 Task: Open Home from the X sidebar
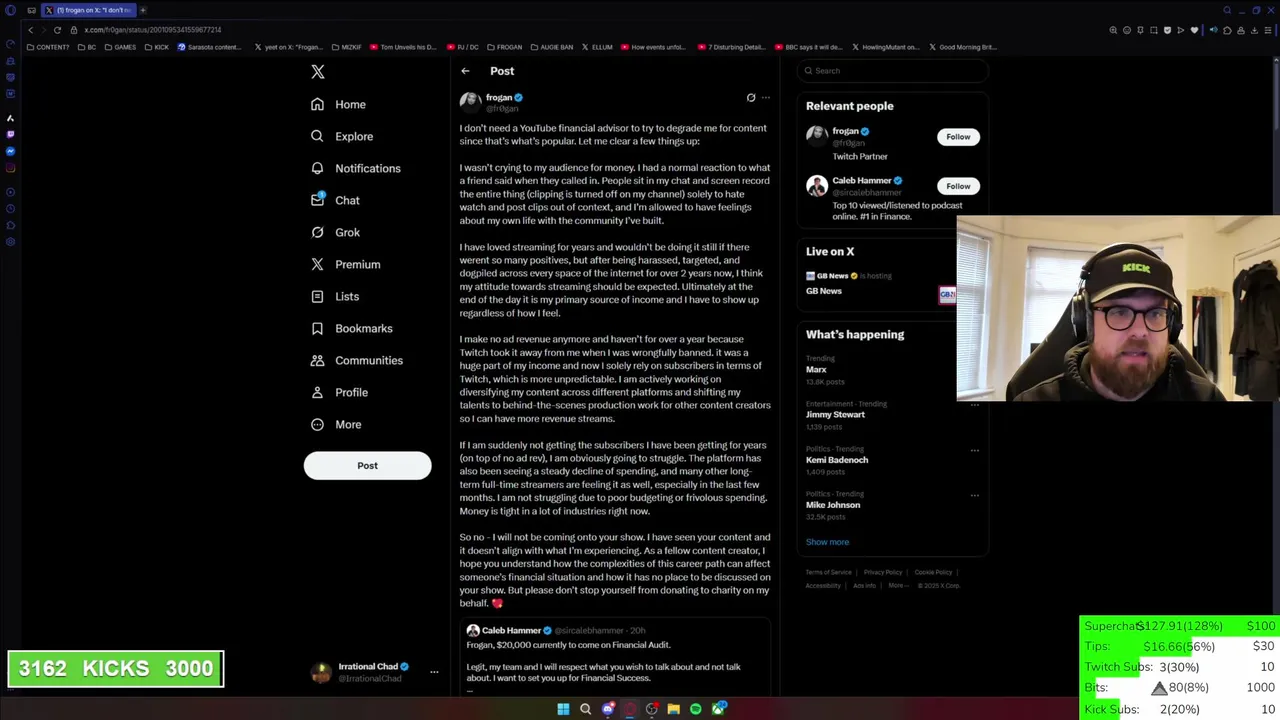pyautogui.click(x=339, y=104)
